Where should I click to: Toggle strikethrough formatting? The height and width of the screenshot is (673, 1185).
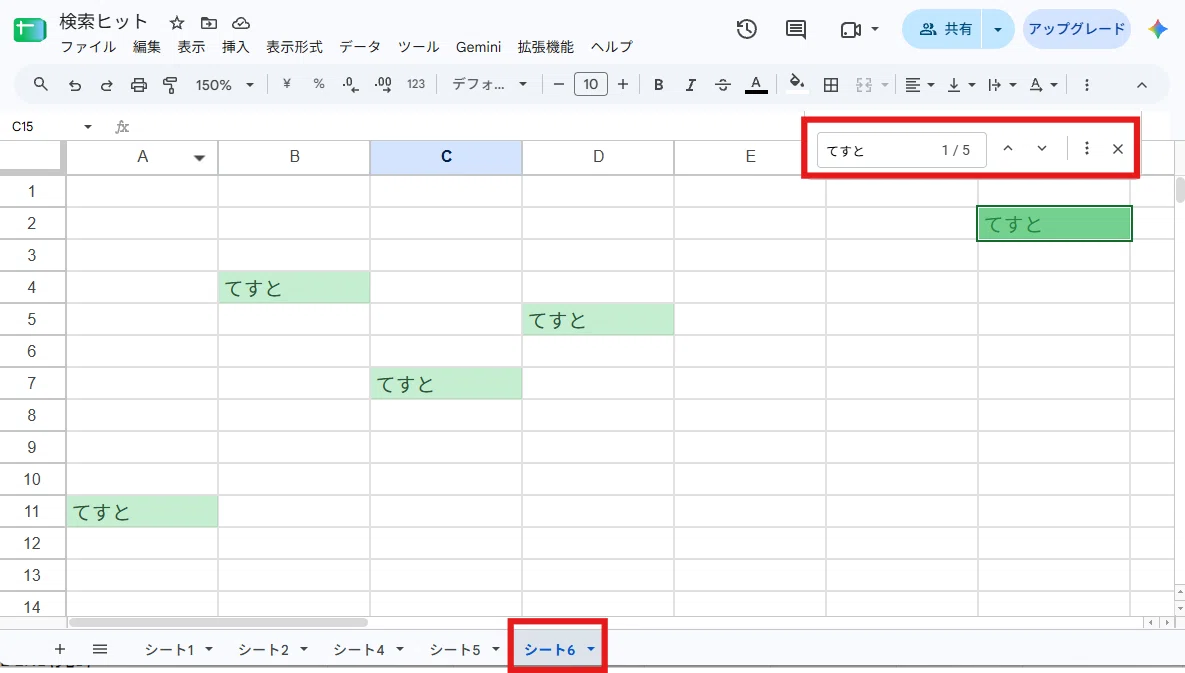tap(722, 85)
